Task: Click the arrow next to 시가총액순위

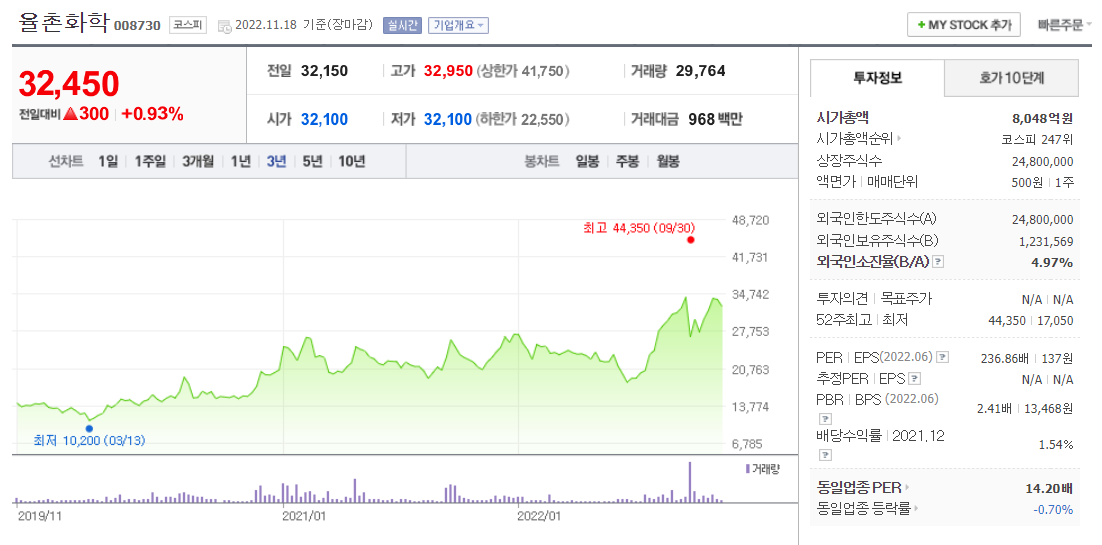Action: [x=900, y=139]
